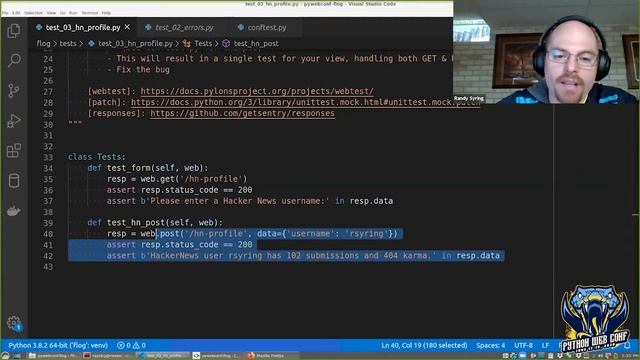
Task: Open the Edit menu
Action: click(x=16, y=13)
